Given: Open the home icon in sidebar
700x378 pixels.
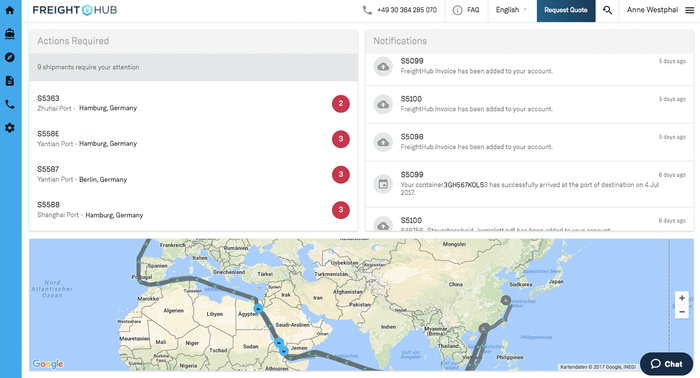Looking at the screenshot, I should pos(9,10).
